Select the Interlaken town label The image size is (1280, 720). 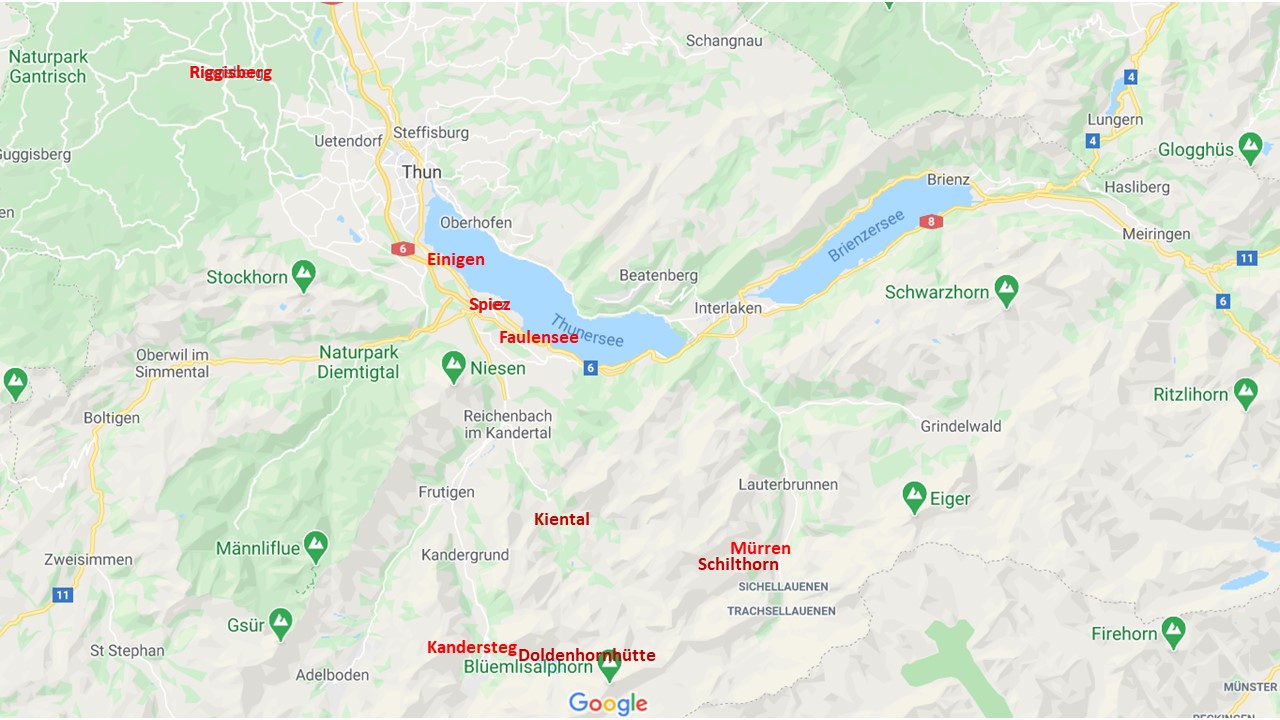[x=728, y=308]
